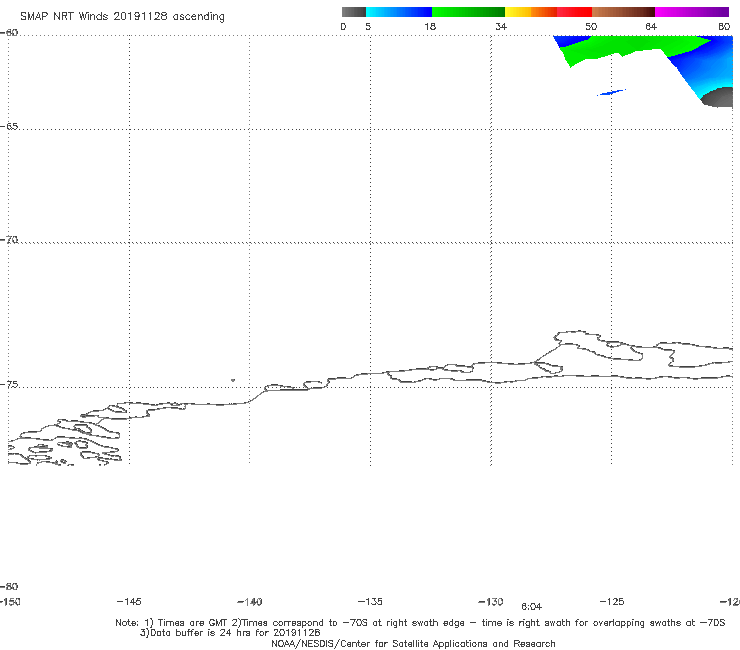This screenshot has height=650, width=740.
Task: Click the brown segment of the color bar
Action: 623,12
